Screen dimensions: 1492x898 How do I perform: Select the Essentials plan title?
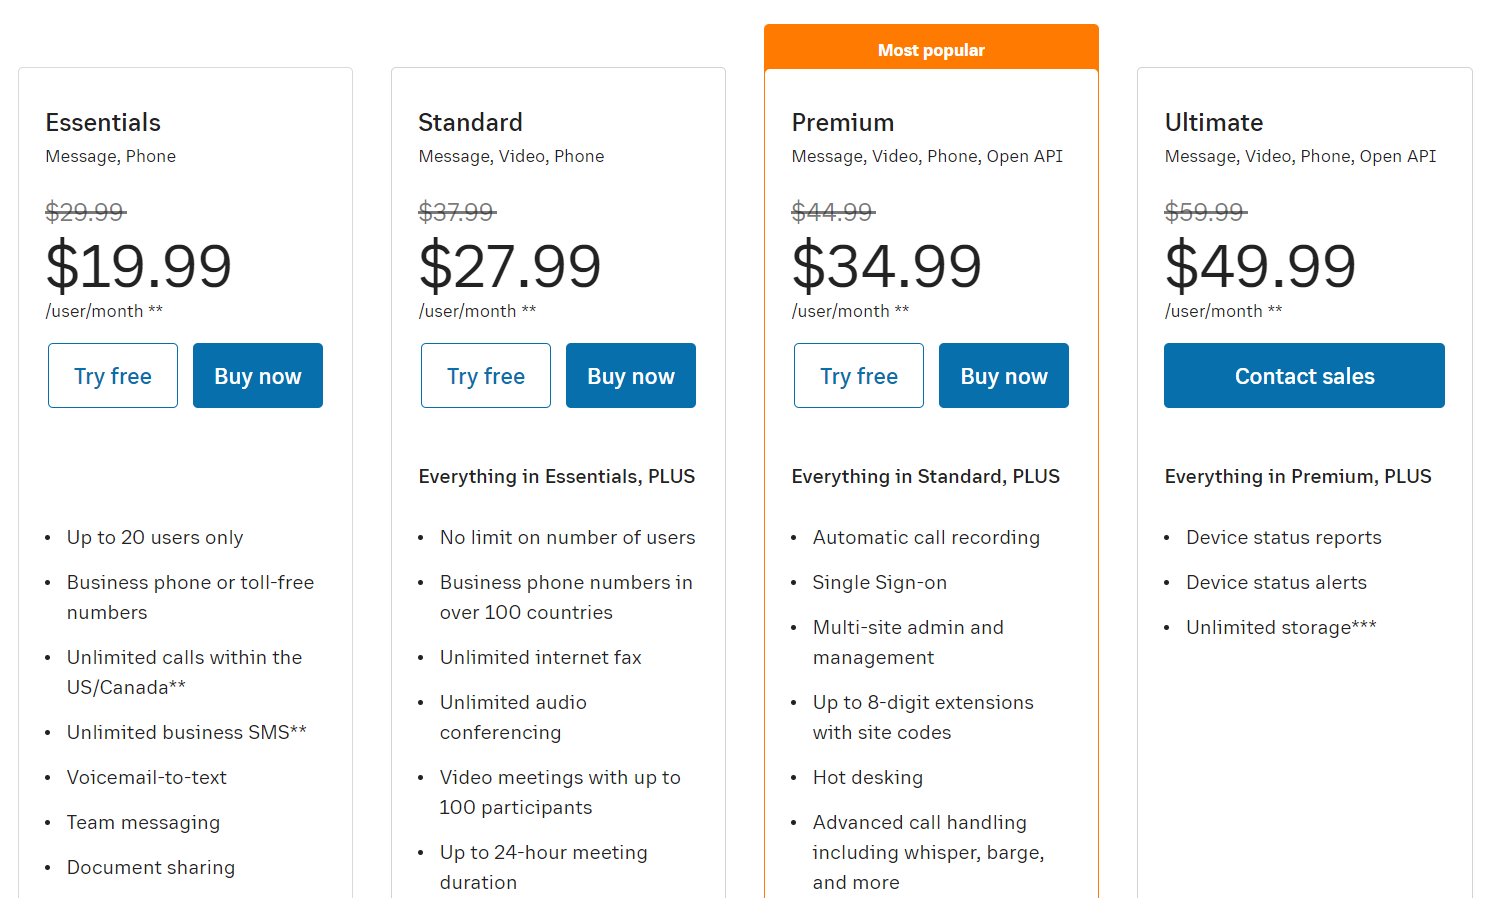coord(103,122)
